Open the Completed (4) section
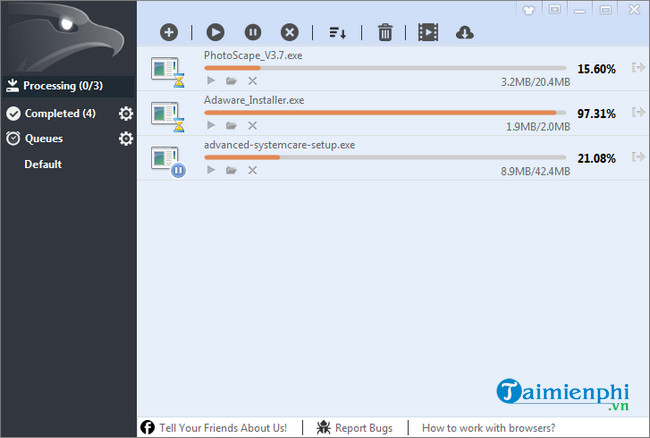Image resolution: width=650 pixels, height=438 pixels. coord(60,113)
